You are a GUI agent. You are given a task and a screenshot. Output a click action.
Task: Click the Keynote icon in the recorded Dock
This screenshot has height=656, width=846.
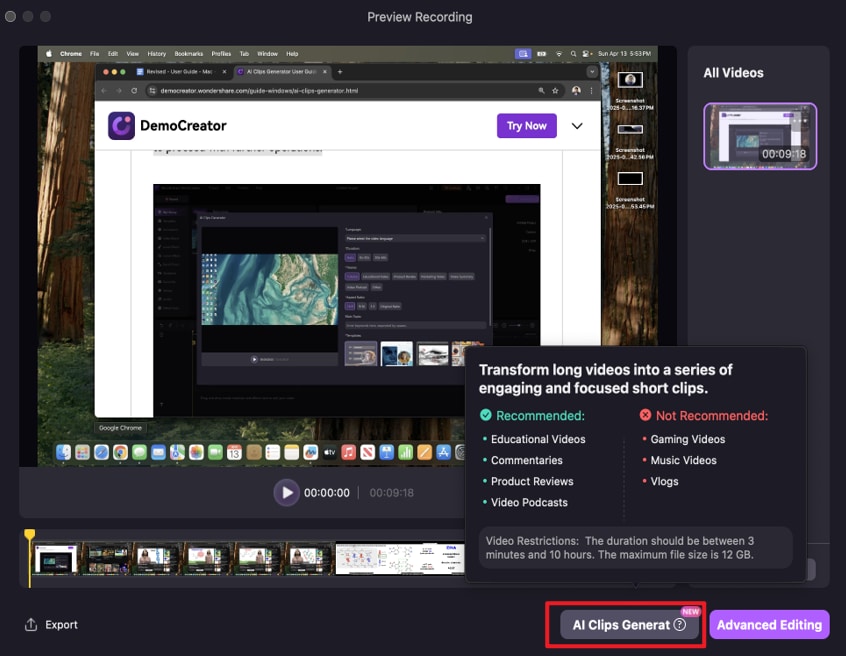tap(386, 452)
